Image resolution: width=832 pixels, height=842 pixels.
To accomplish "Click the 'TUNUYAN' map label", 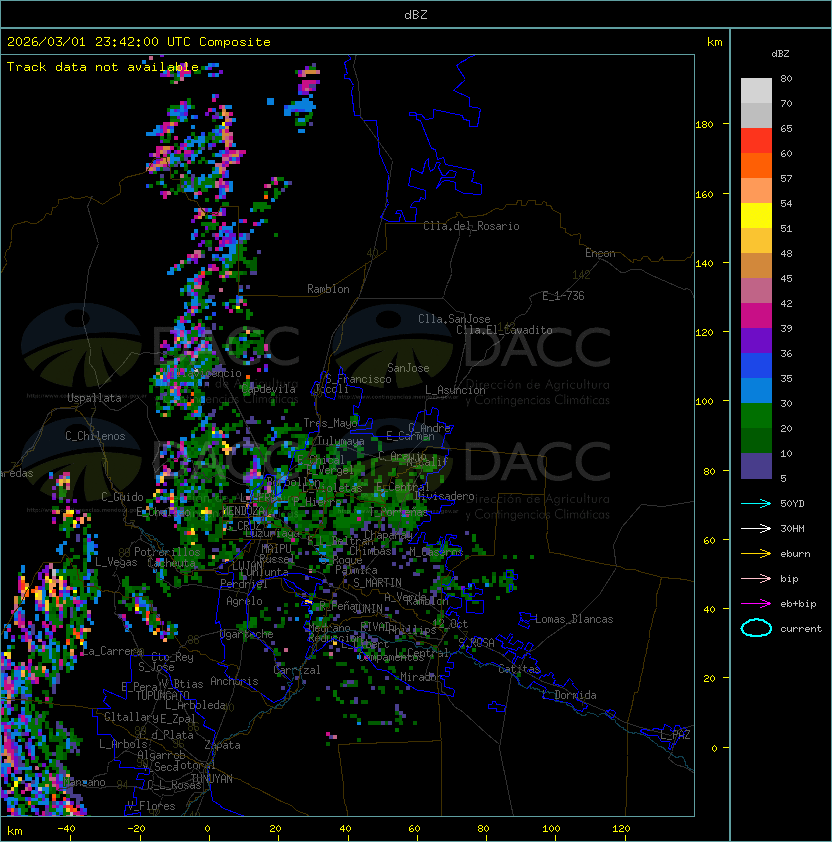I will pyautogui.click(x=212, y=779).
